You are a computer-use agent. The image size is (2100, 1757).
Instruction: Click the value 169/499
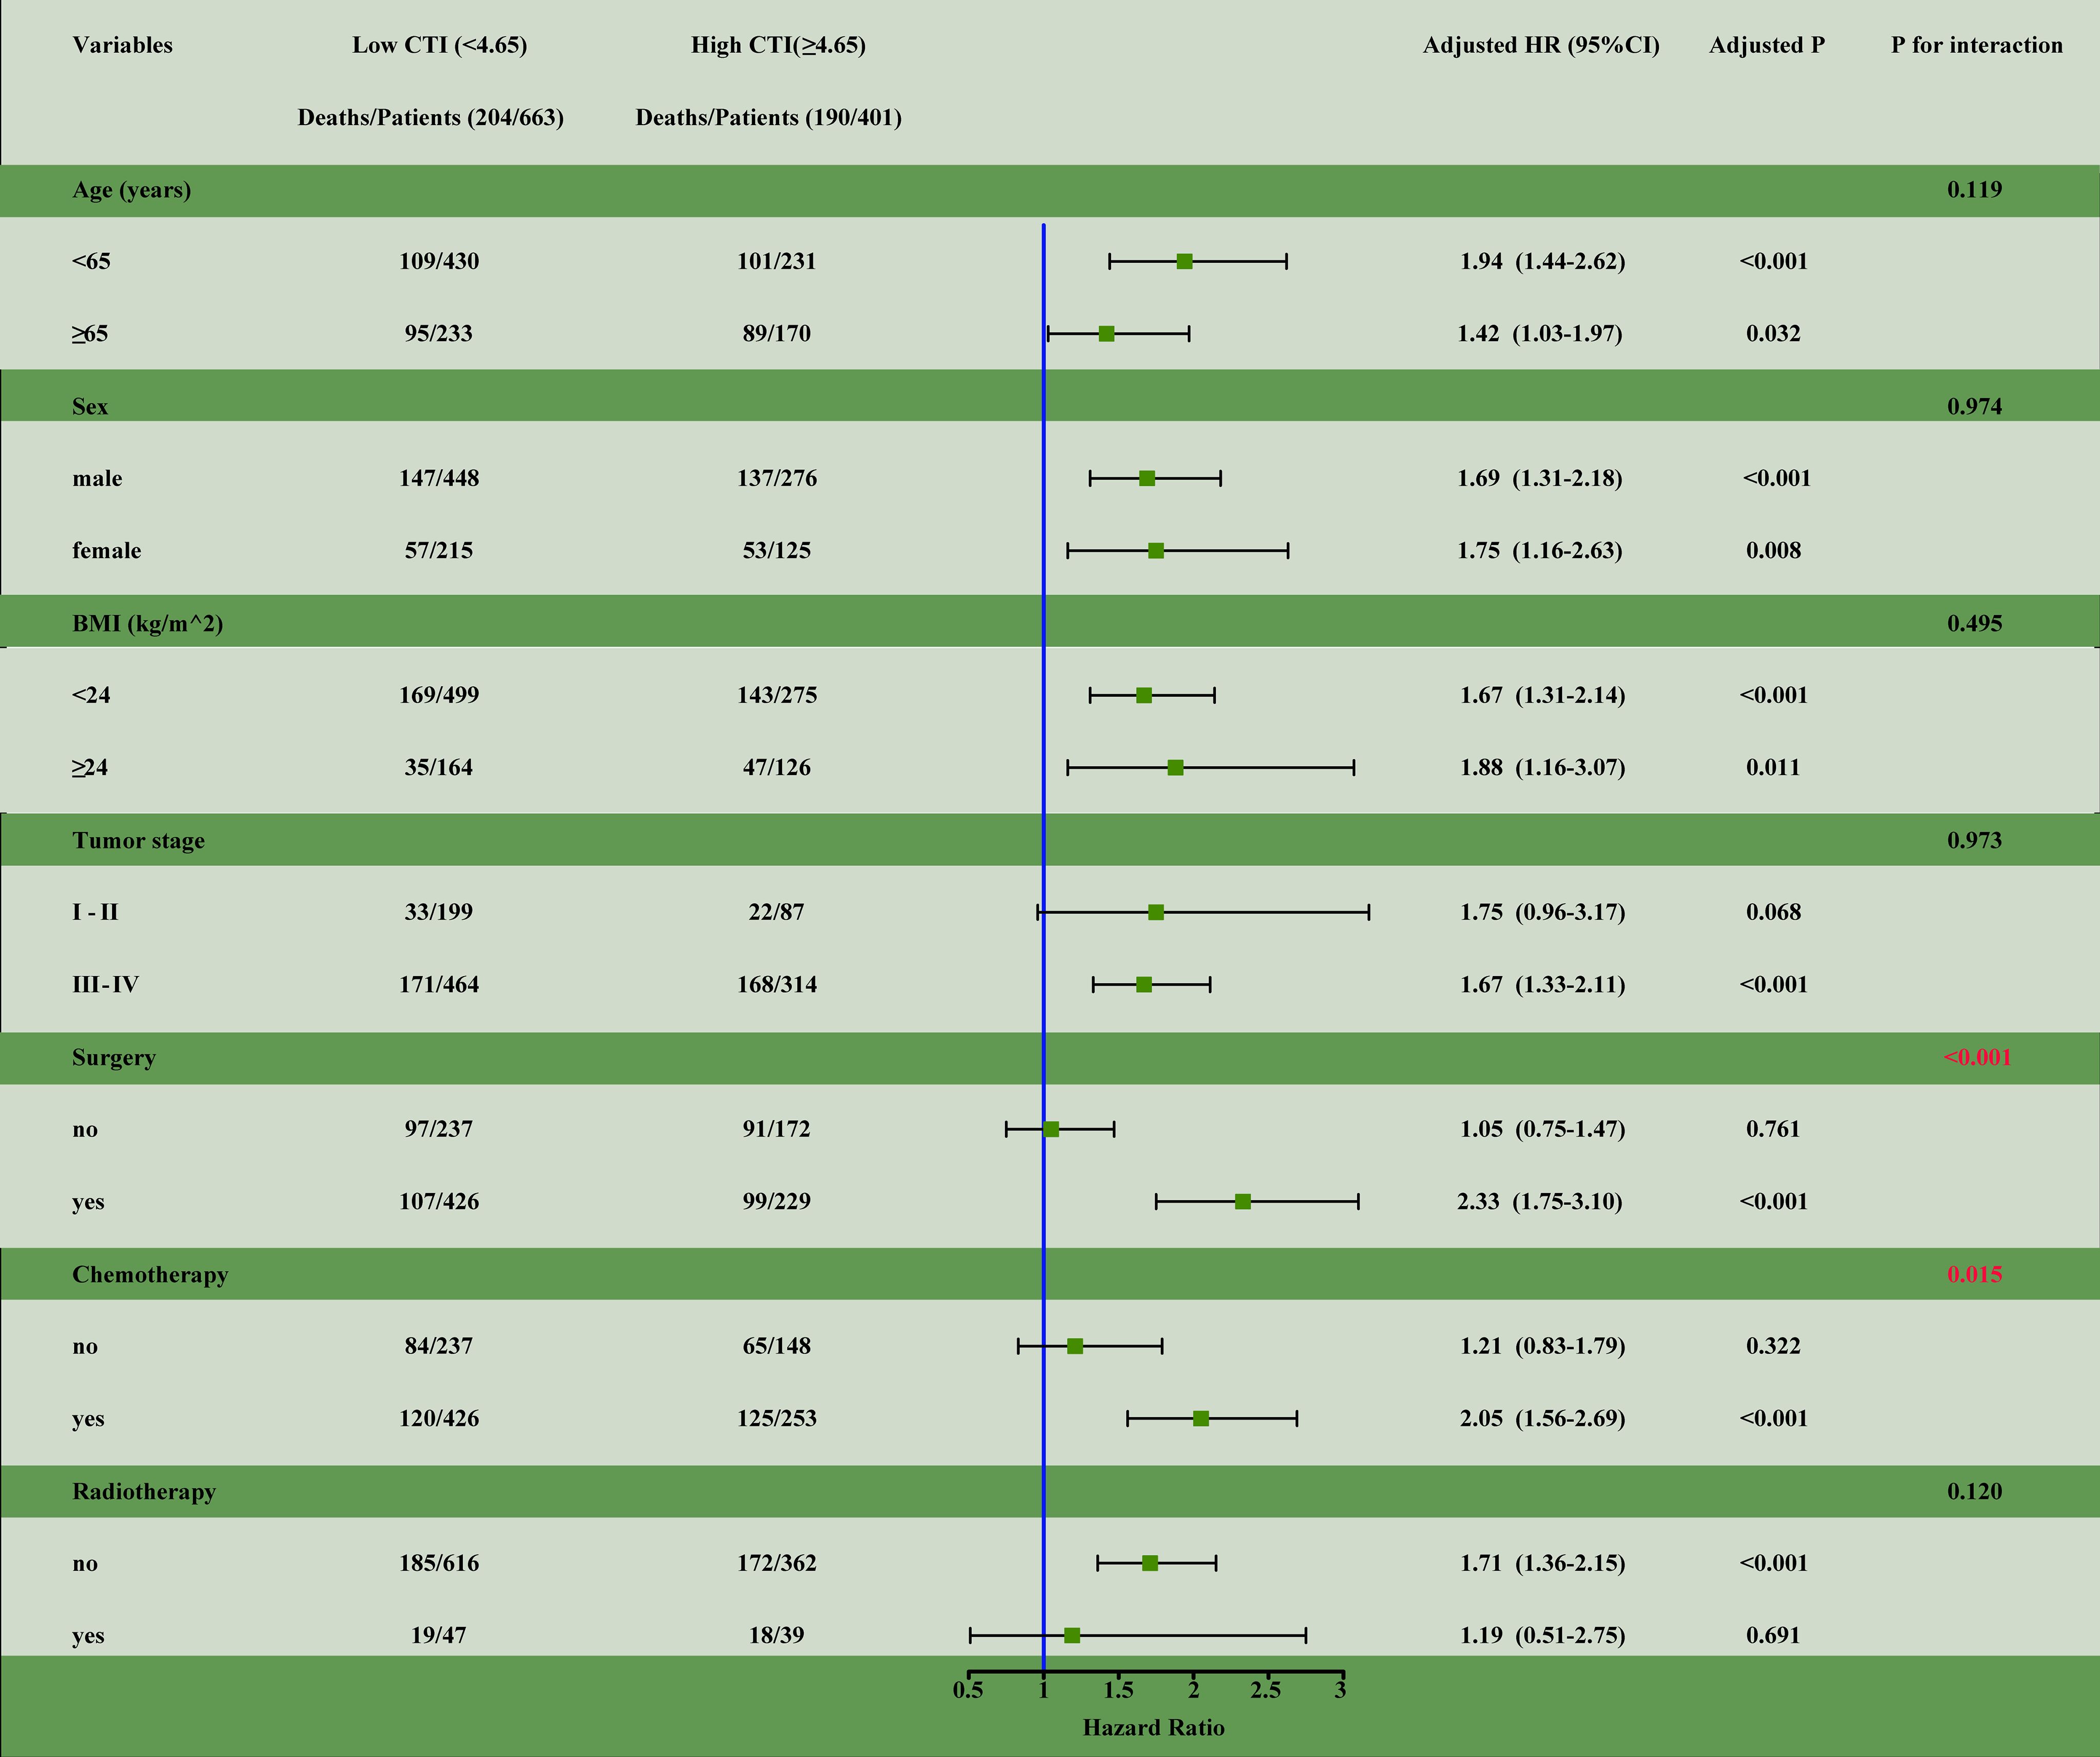(x=439, y=696)
